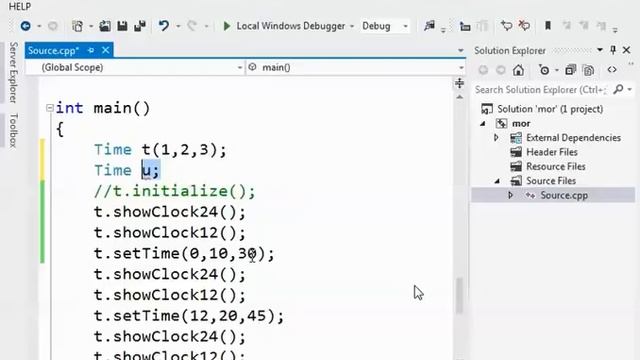Open the Local Windows Debugger target dropdown
Screen dimensions: 640x360
[x=352, y=27]
